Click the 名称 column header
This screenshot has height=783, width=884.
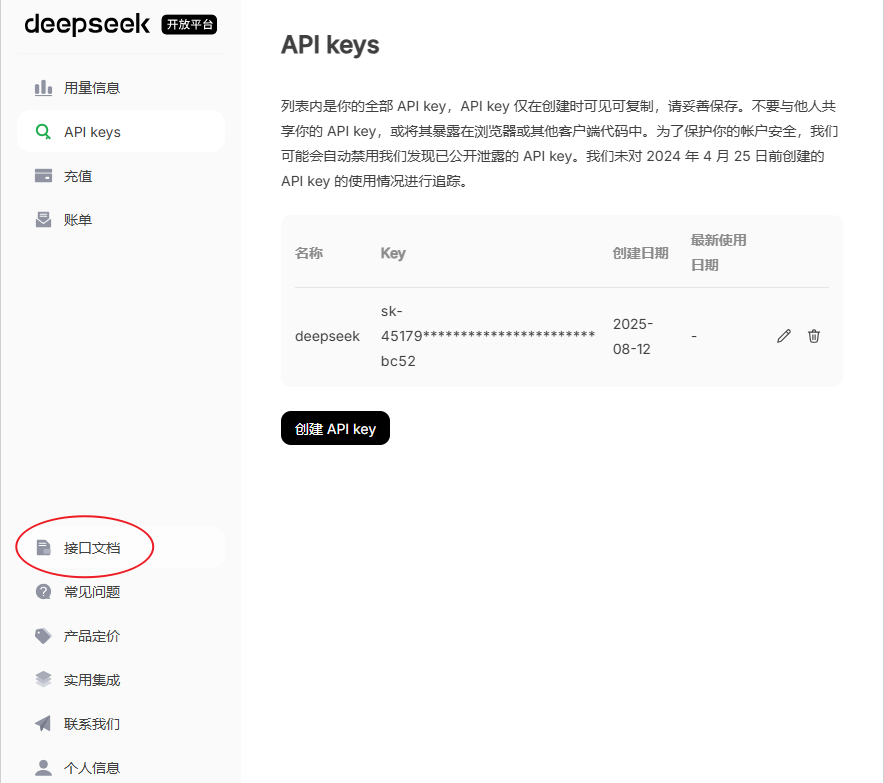click(x=309, y=253)
